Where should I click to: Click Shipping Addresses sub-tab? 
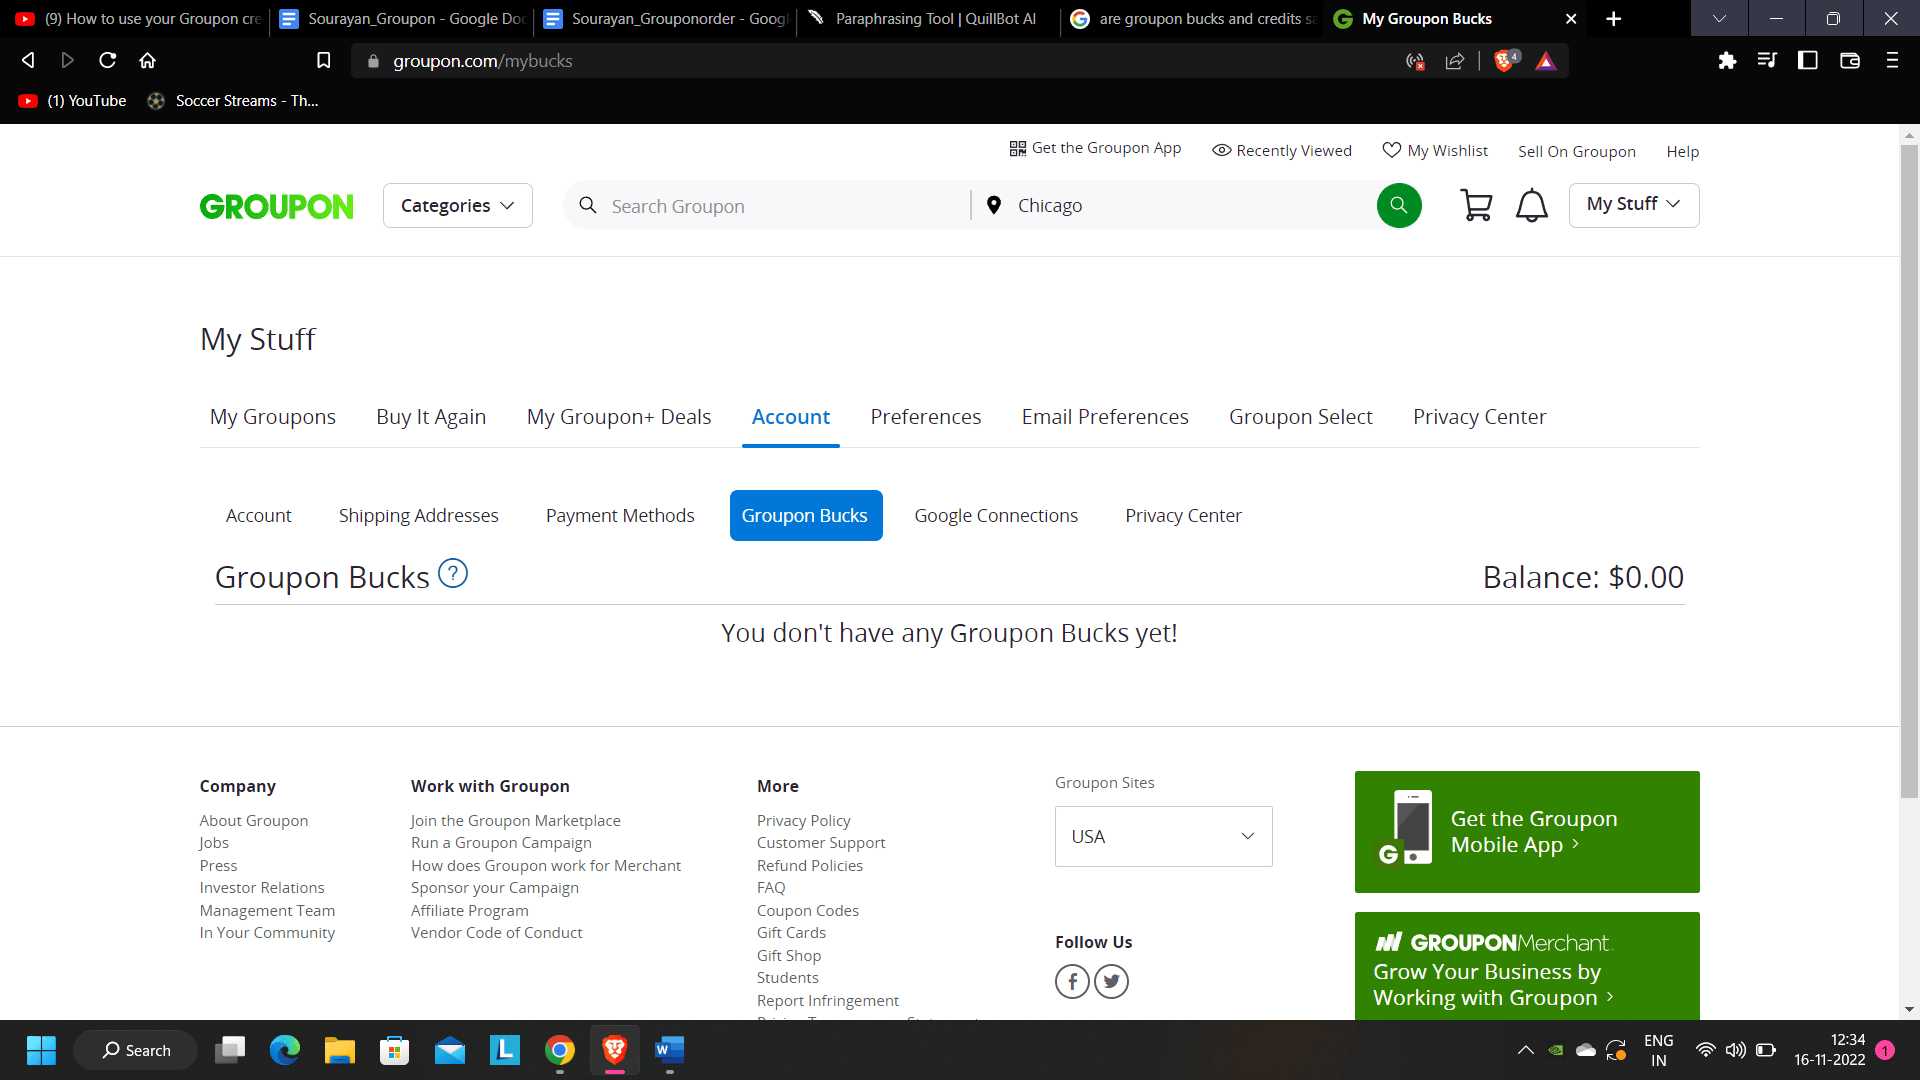click(x=418, y=514)
